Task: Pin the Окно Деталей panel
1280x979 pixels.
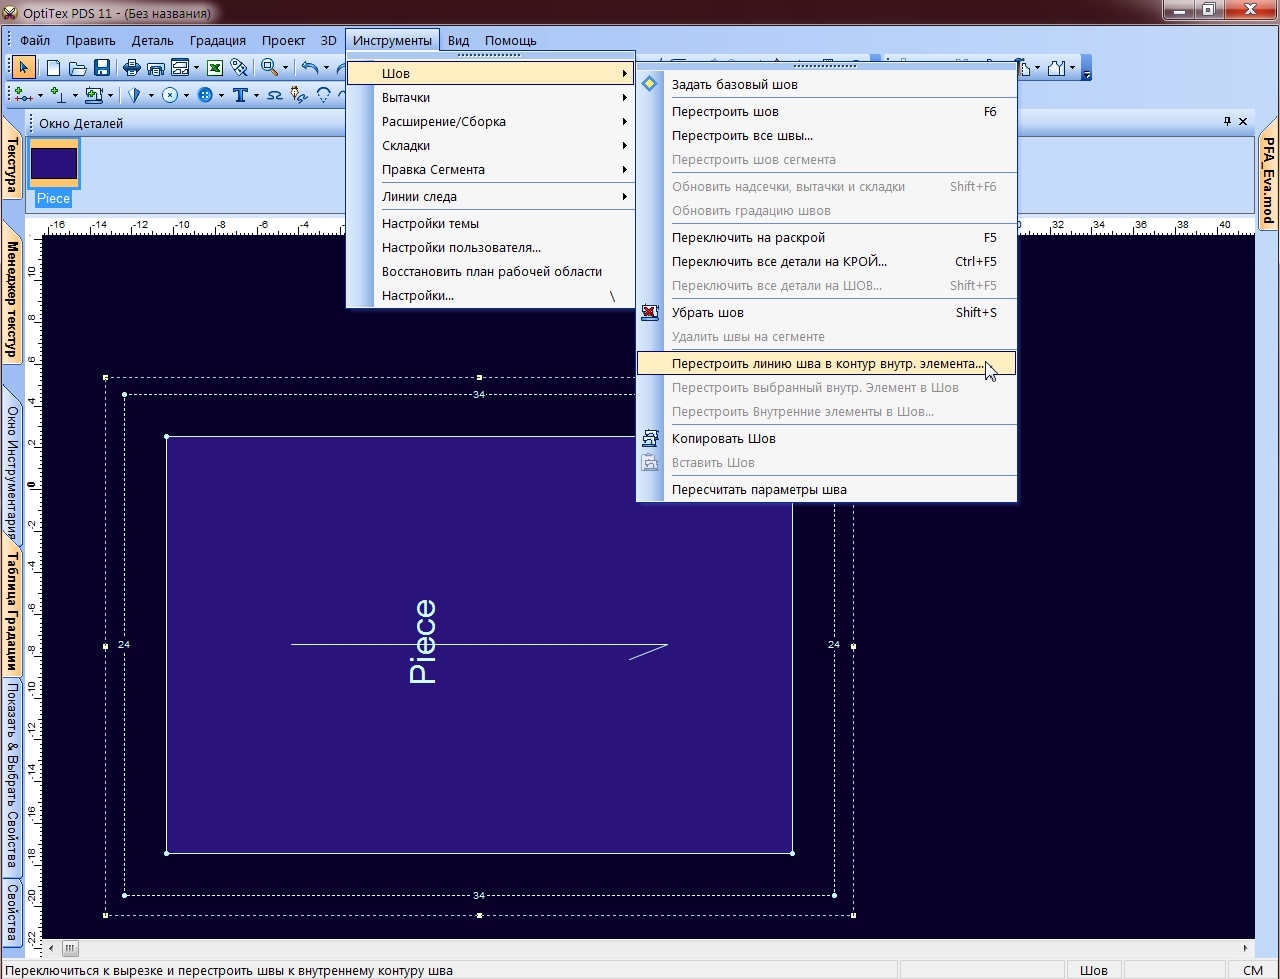Action: tap(1228, 122)
